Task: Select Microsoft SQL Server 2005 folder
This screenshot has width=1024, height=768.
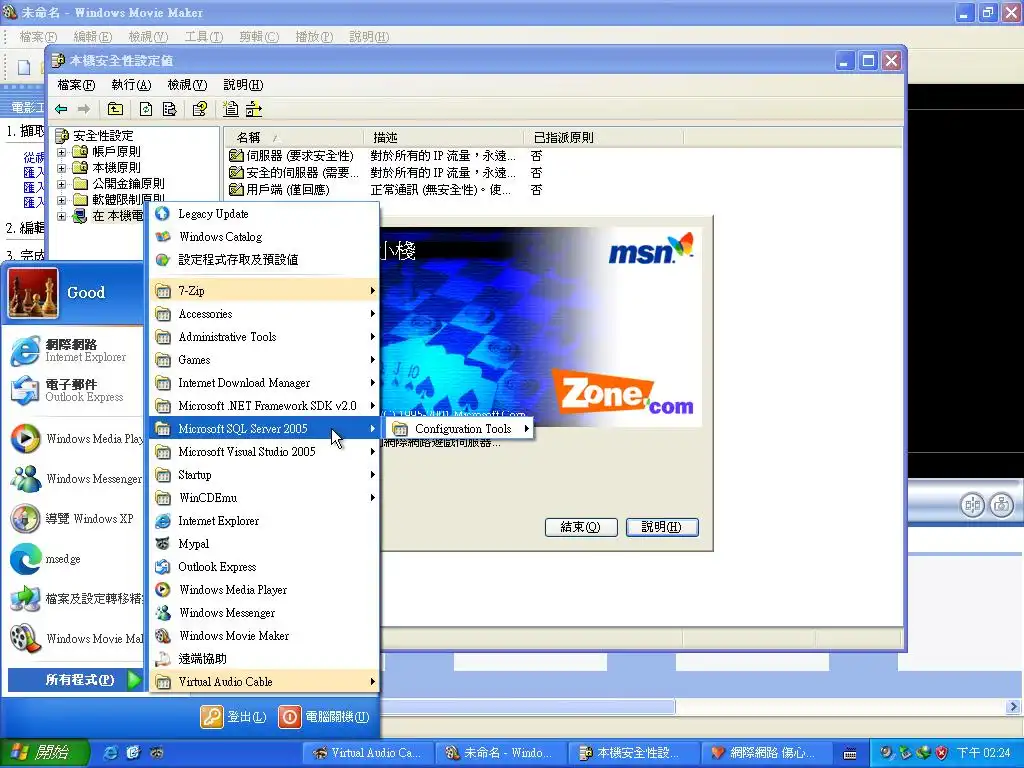Action: pyautogui.click(x=264, y=428)
